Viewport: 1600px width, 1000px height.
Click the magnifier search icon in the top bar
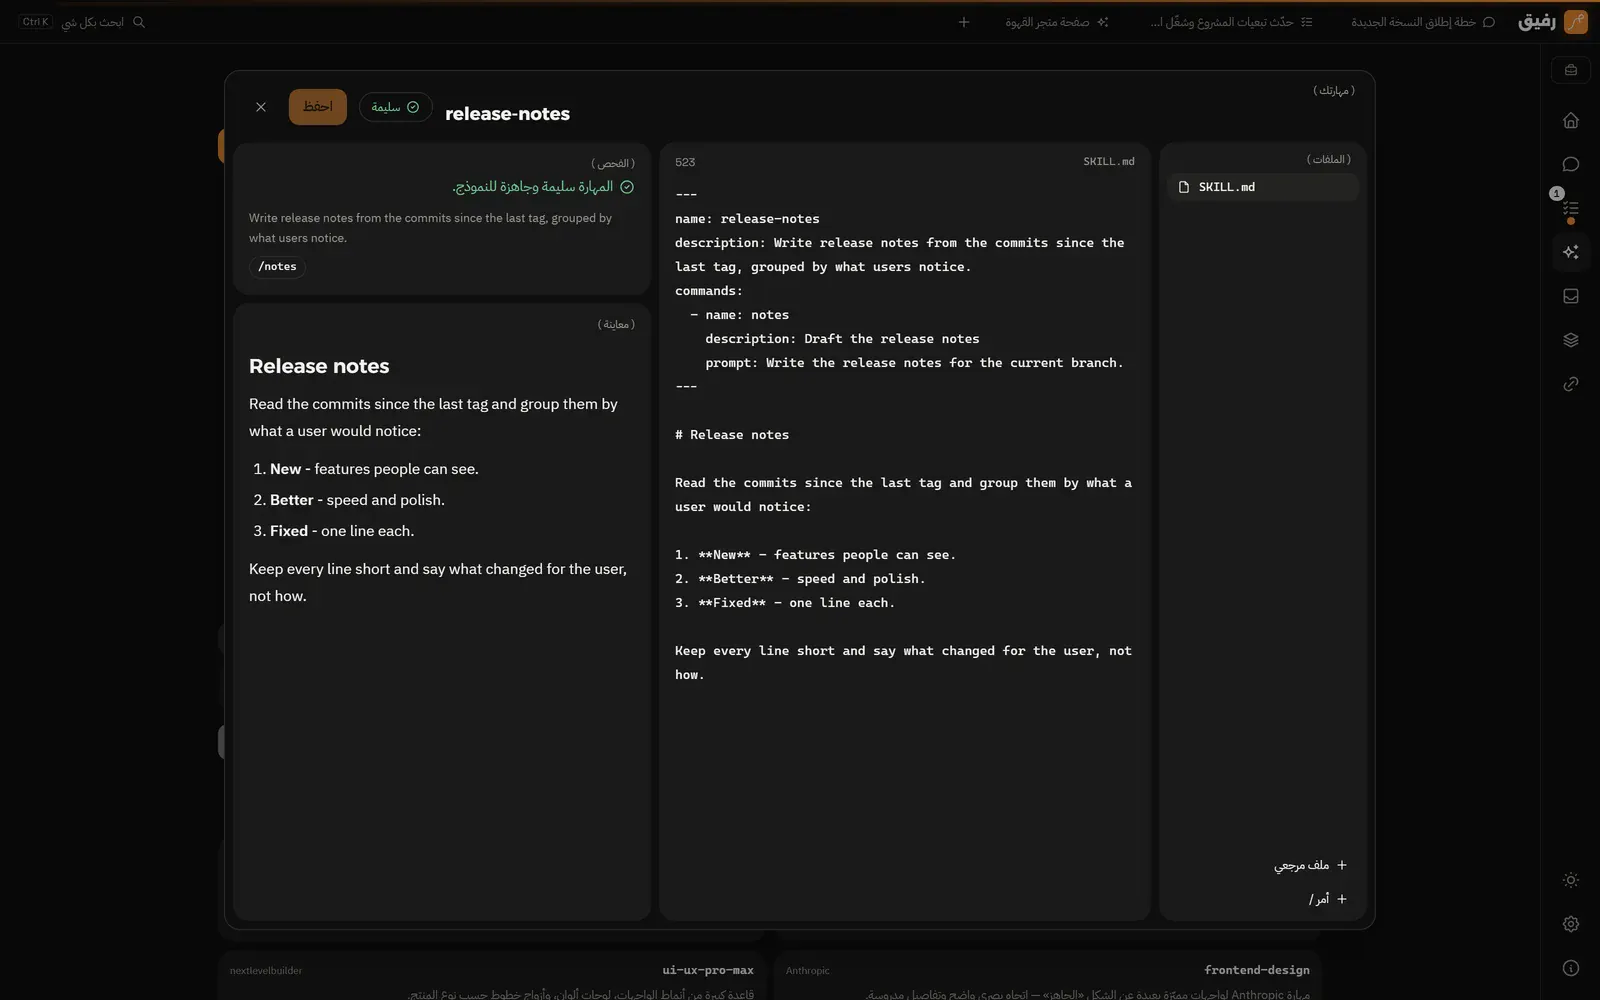(139, 22)
